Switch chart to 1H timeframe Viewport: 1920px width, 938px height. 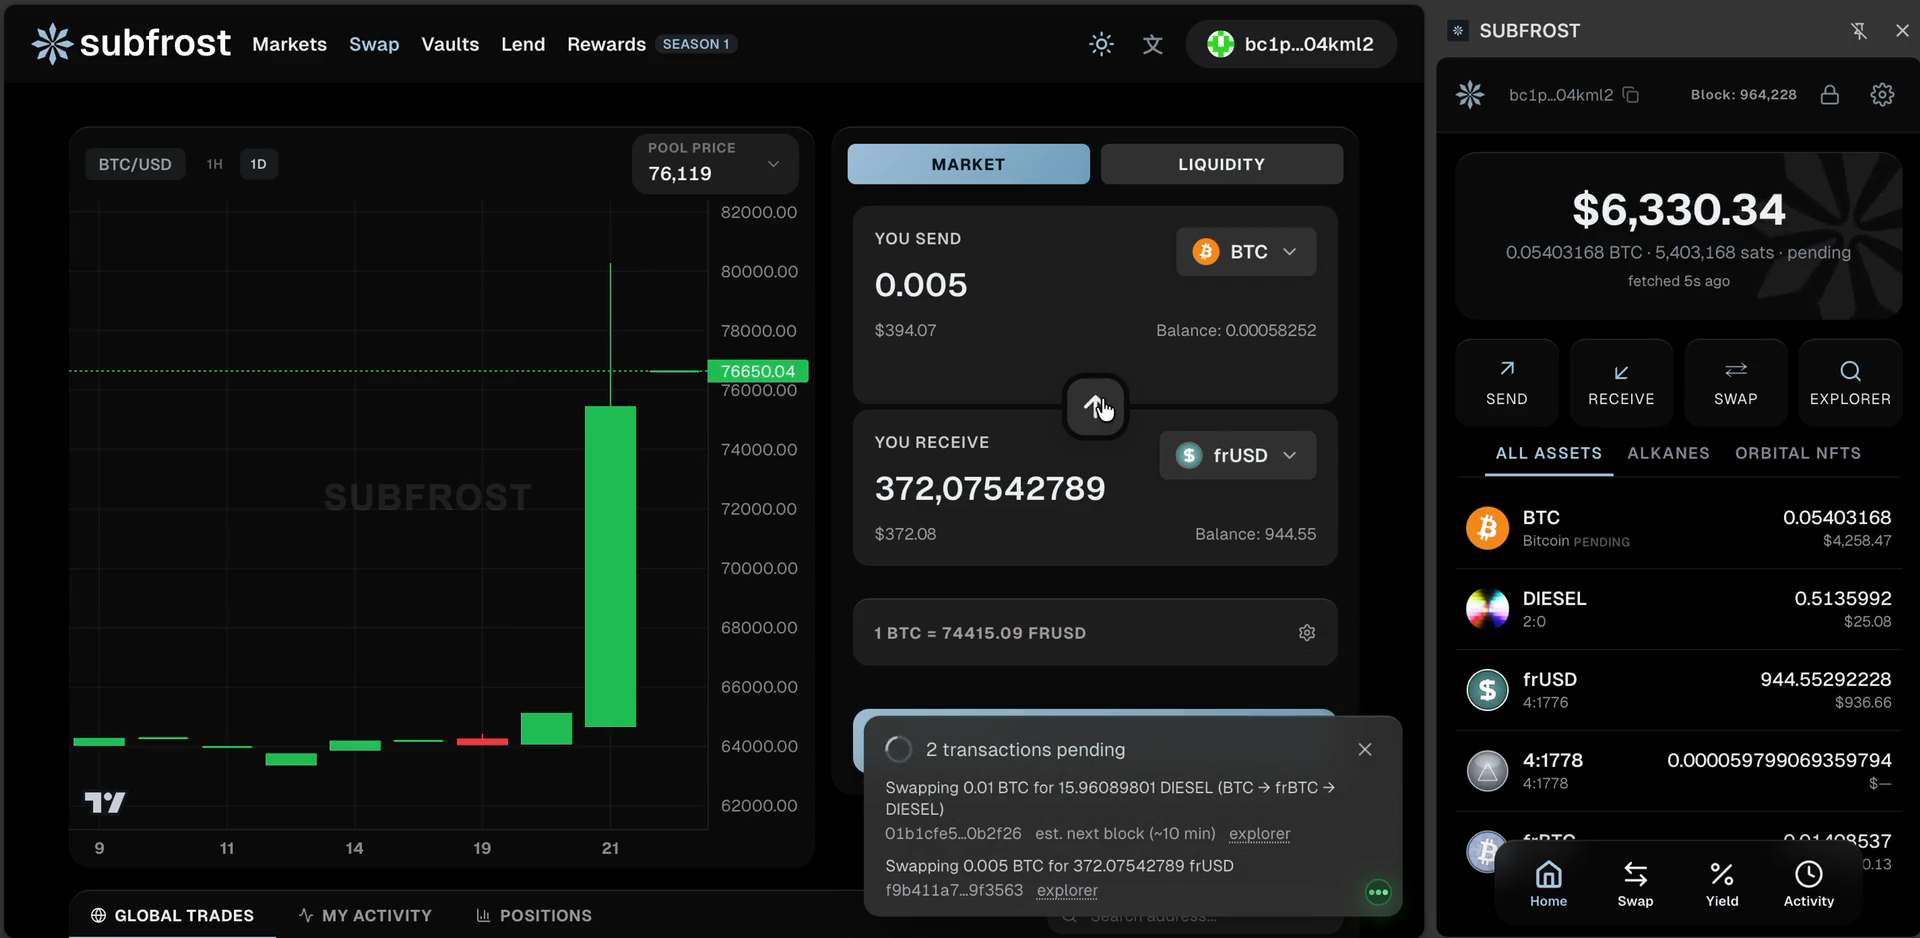[214, 164]
